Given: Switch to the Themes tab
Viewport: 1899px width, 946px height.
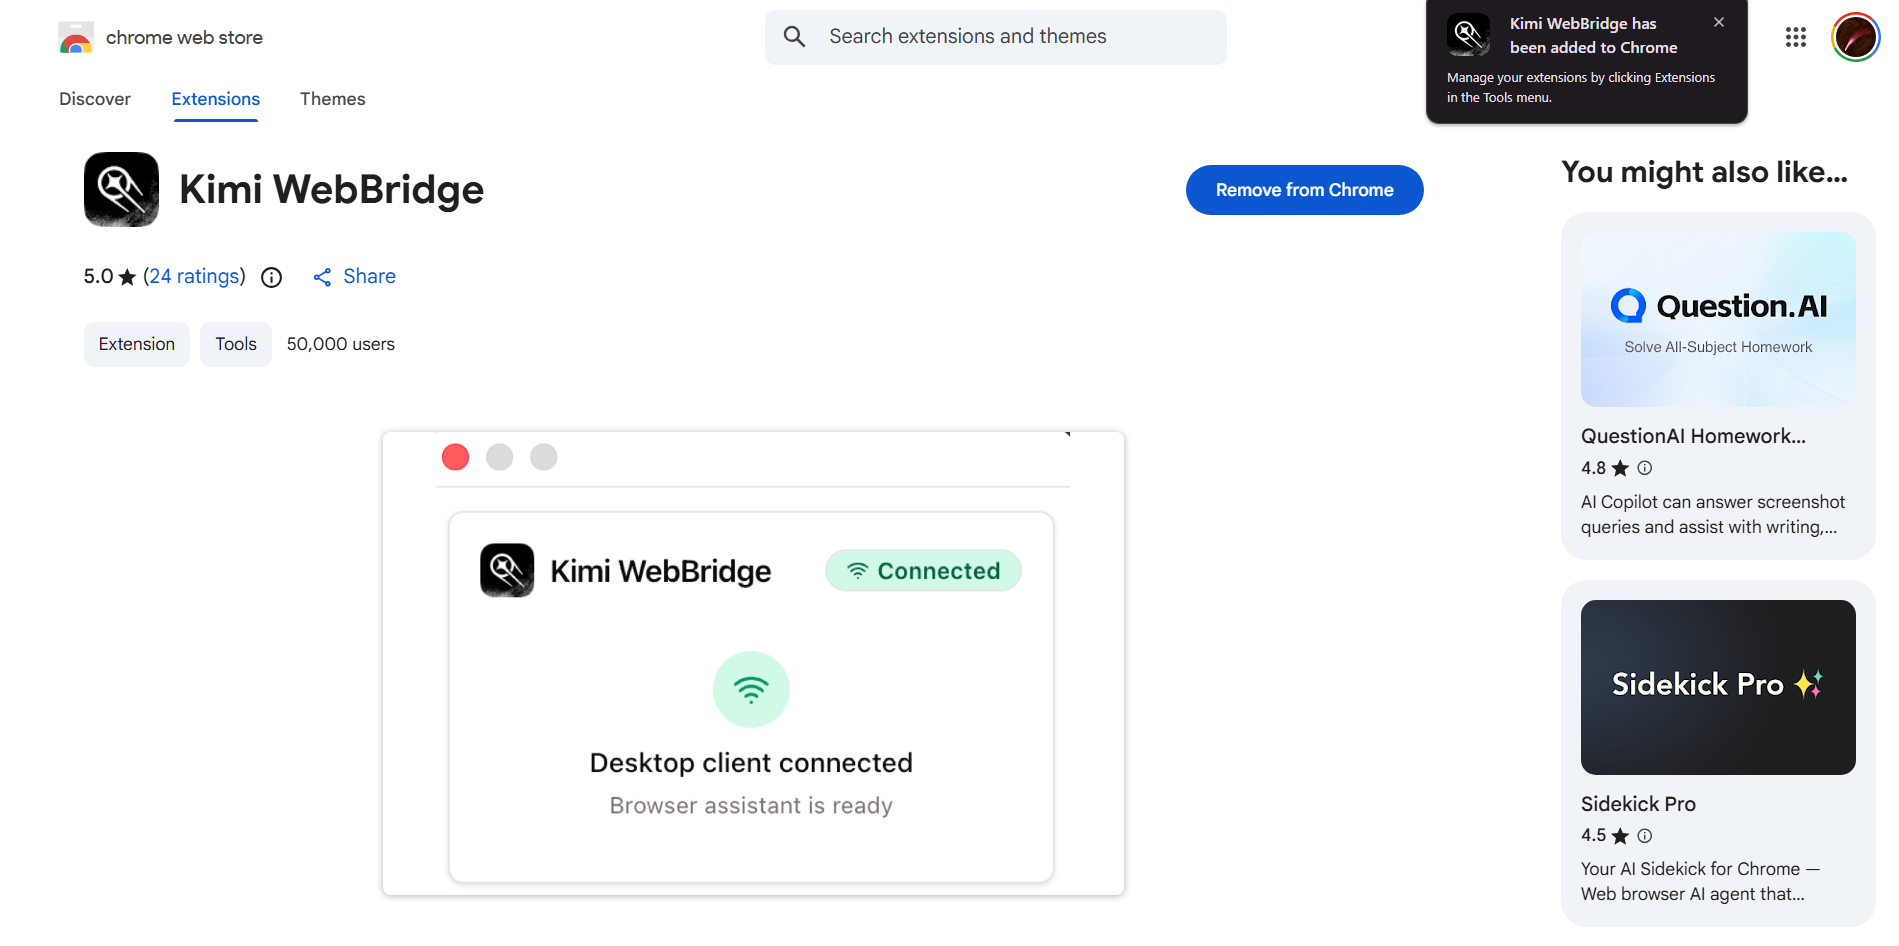Looking at the screenshot, I should coord(333,99).
